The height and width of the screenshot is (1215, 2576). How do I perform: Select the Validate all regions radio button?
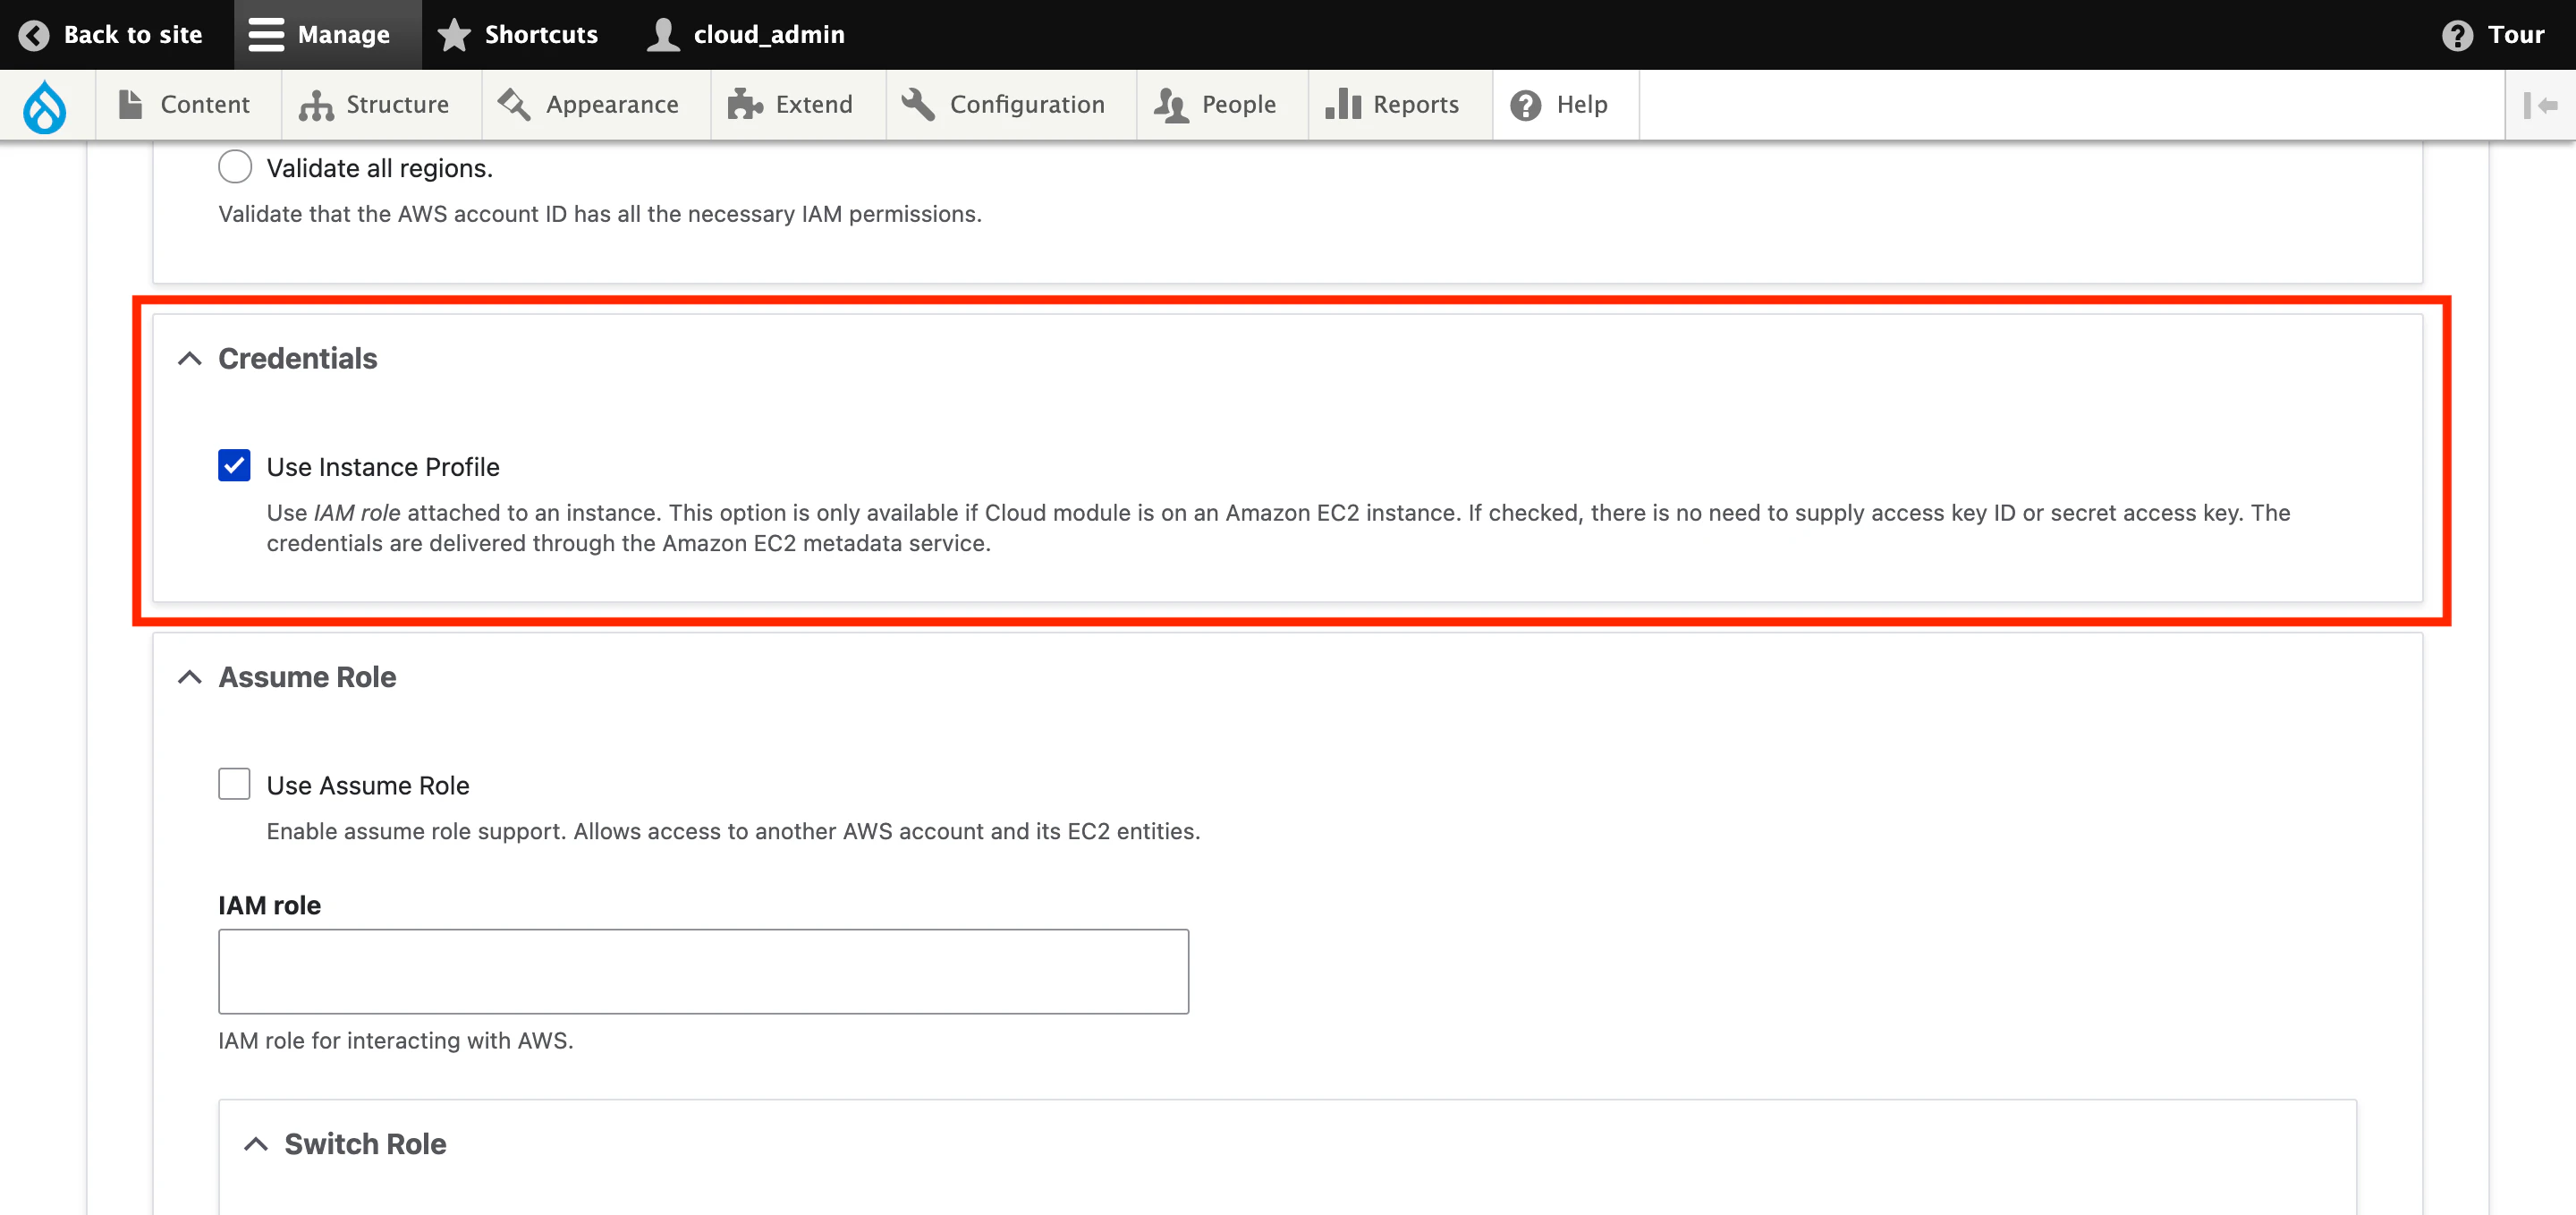235,167
